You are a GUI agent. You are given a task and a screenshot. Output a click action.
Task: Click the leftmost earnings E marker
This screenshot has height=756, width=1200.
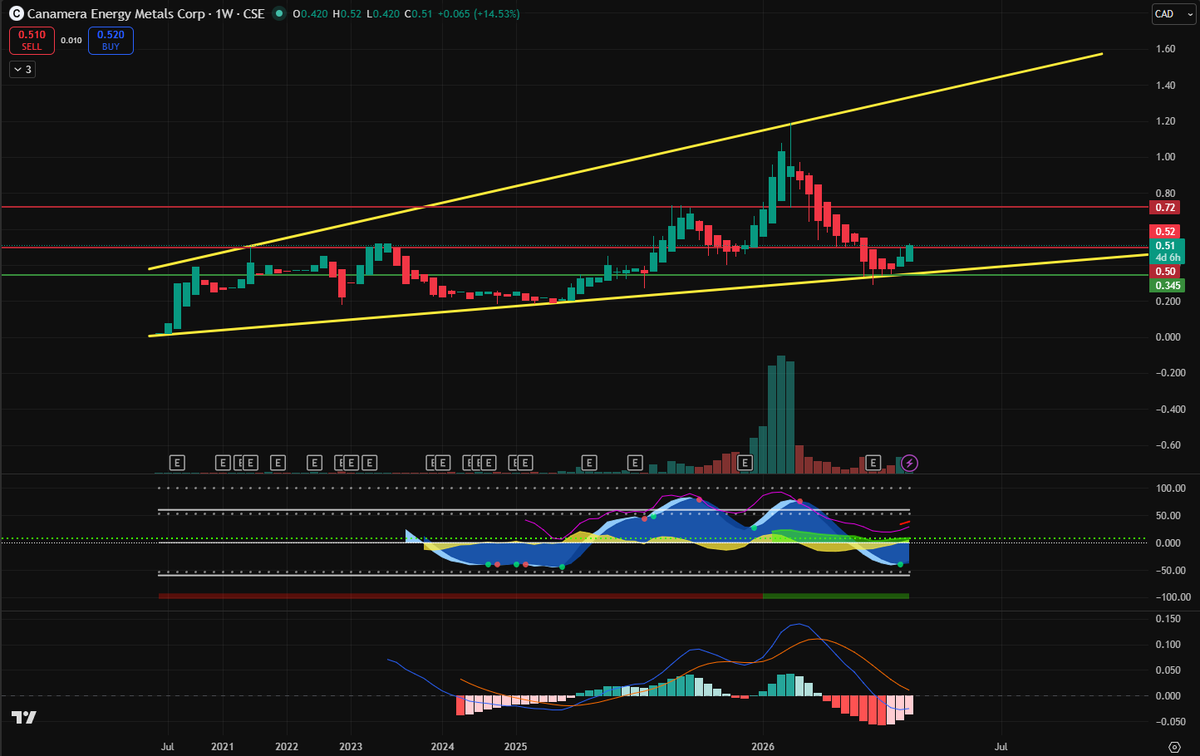[178, 462]
